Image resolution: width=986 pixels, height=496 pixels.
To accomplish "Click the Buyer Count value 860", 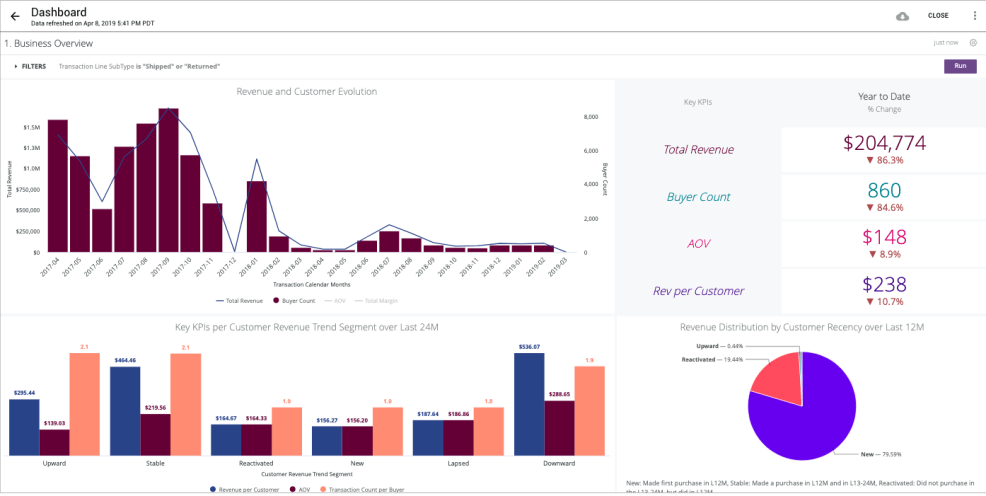I will tap(883, 190).
